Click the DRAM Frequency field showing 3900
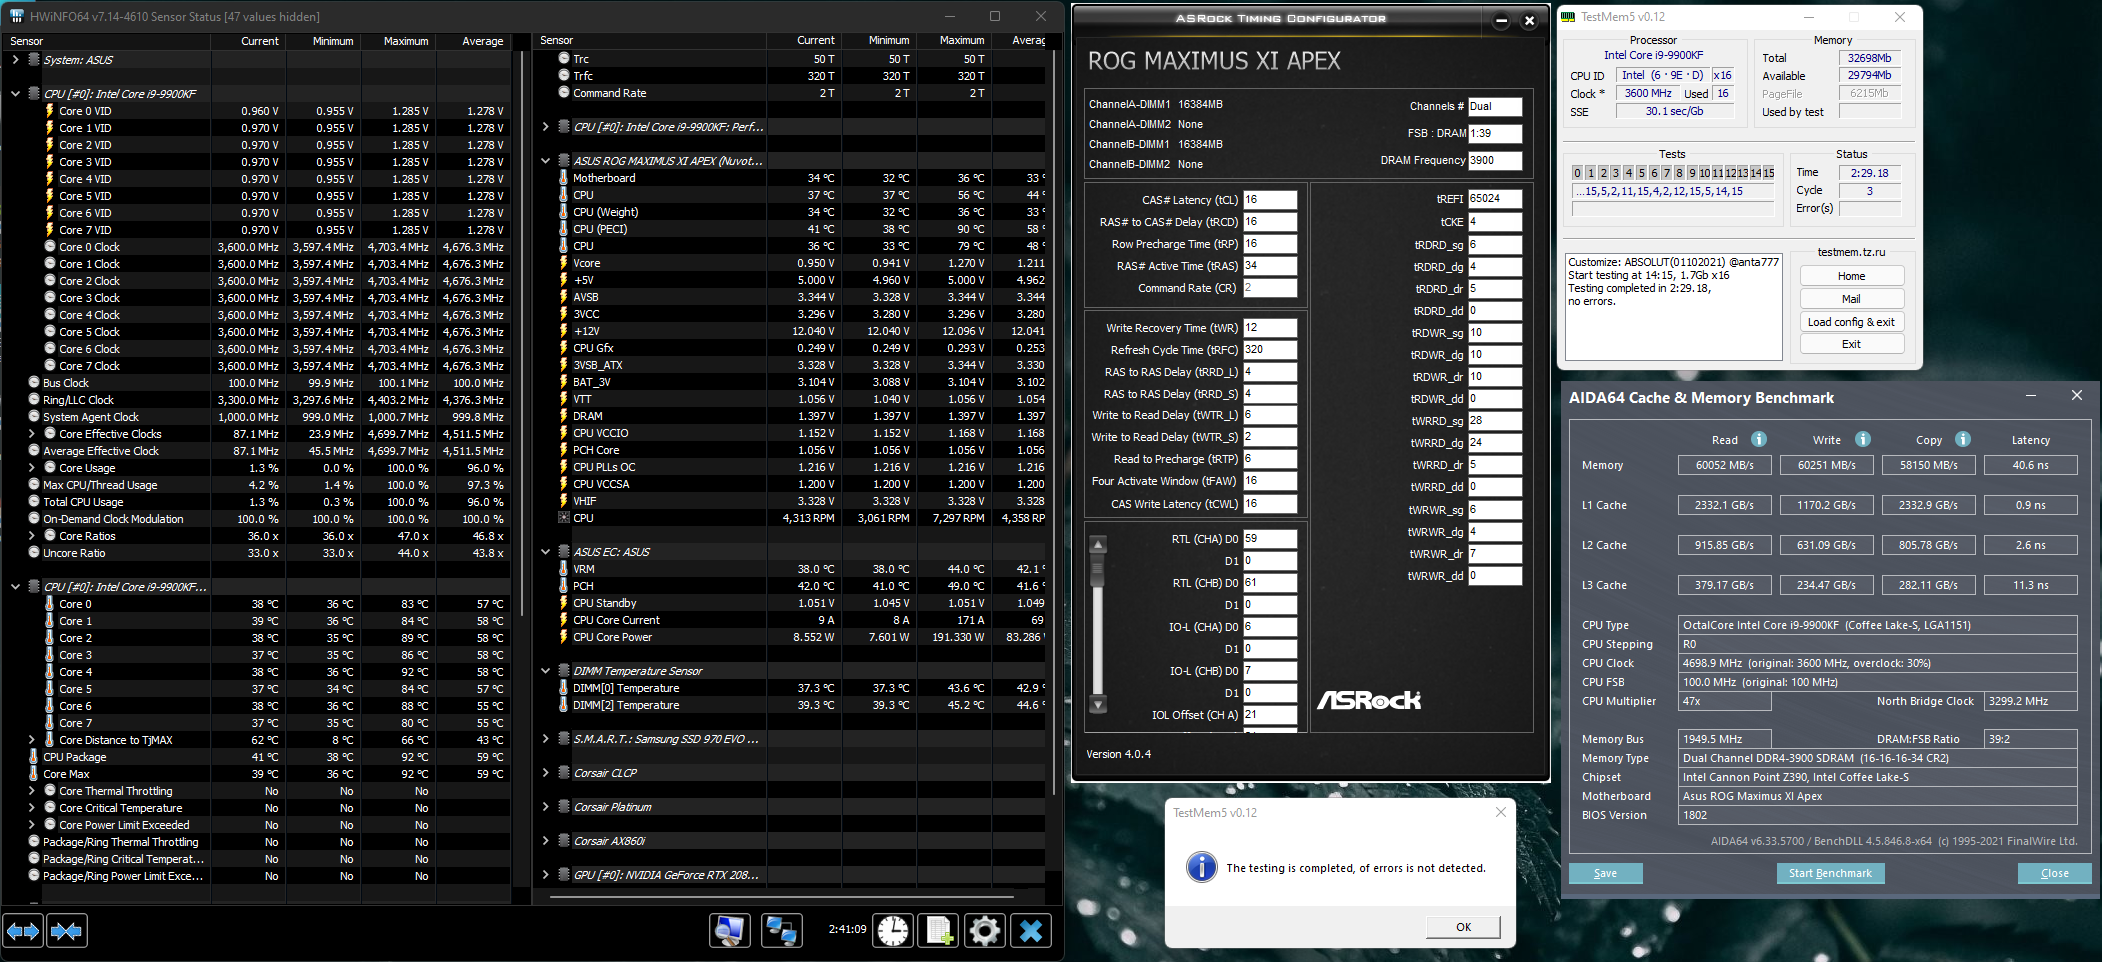Viewport: 2102px width, 962px height. click(x=1495, y=161)
